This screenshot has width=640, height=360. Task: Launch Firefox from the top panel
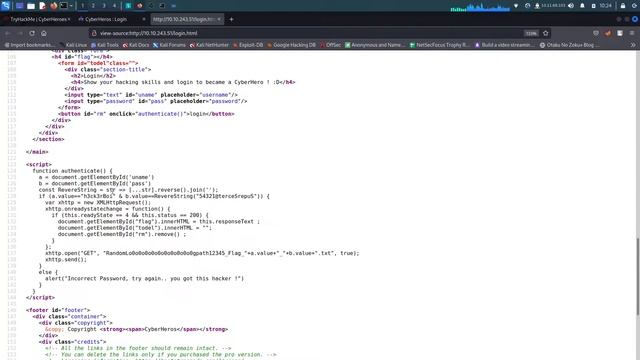pos(54,6)
